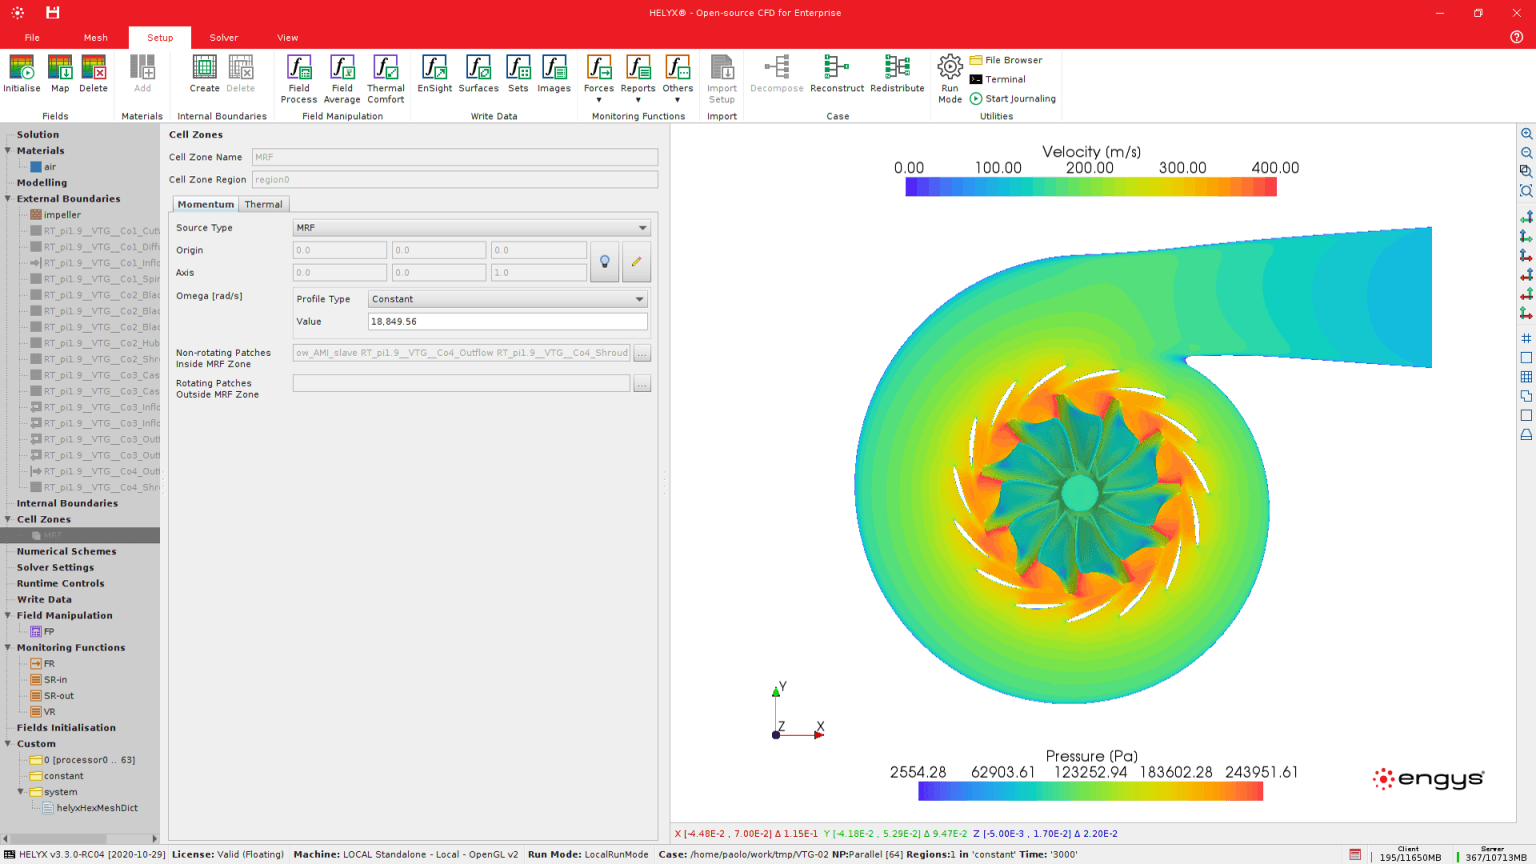Viewport: 1536px width, 864px height.
Task: Open the Profile Type Constant dropdown
Action: (x=507, y=299)
